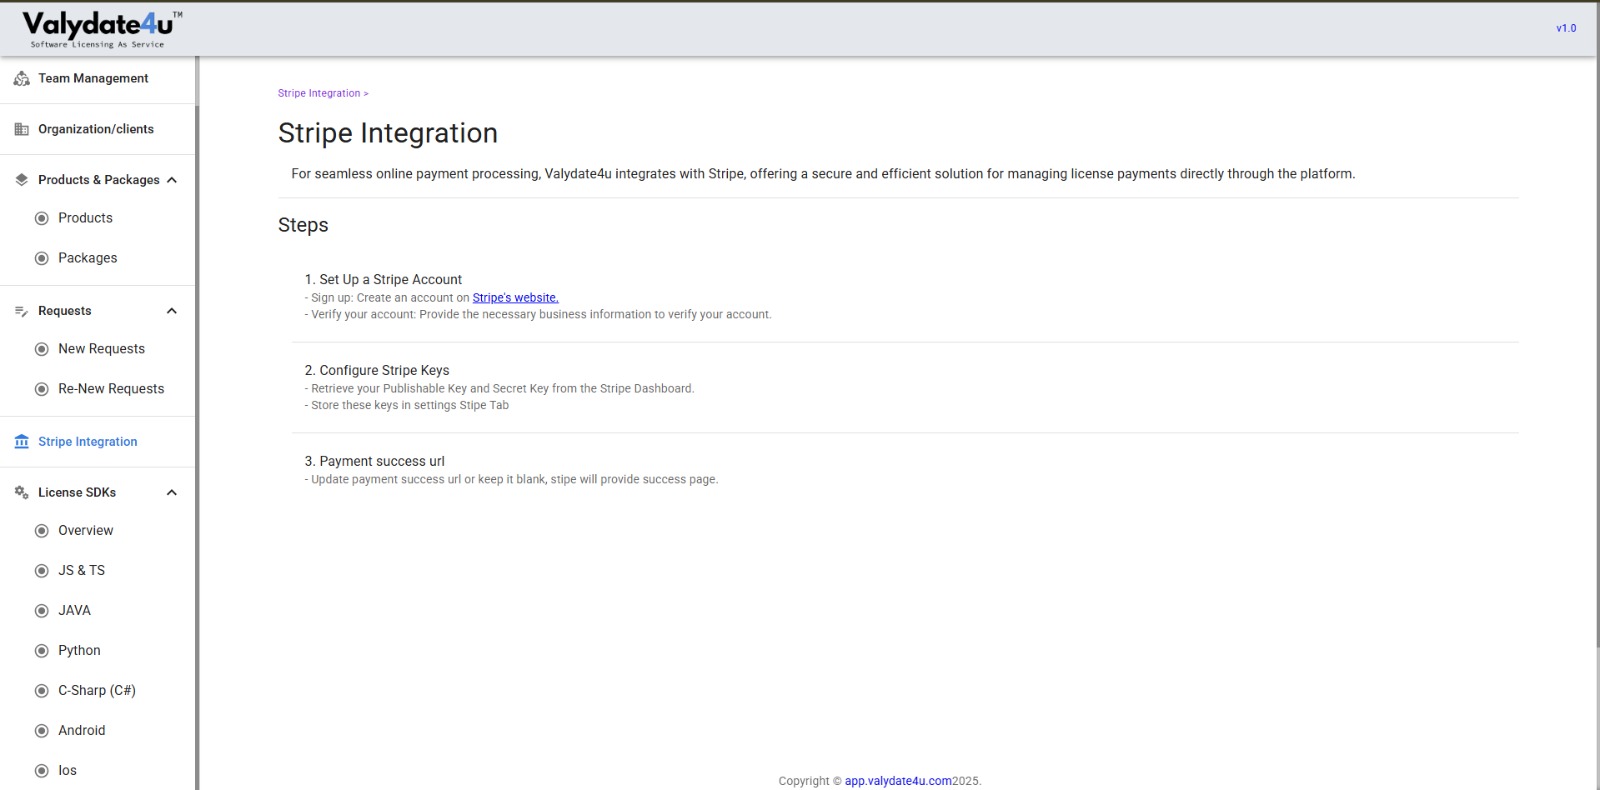Click the radio icon beside Overview

pos(42,531)
